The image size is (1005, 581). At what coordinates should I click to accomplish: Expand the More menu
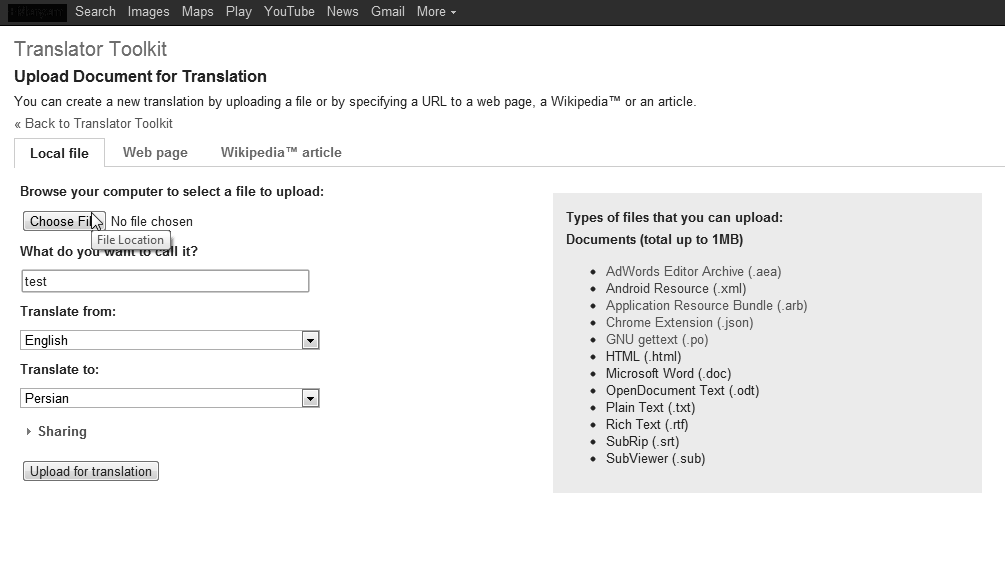pyautogui.click(x=436, y=12)
